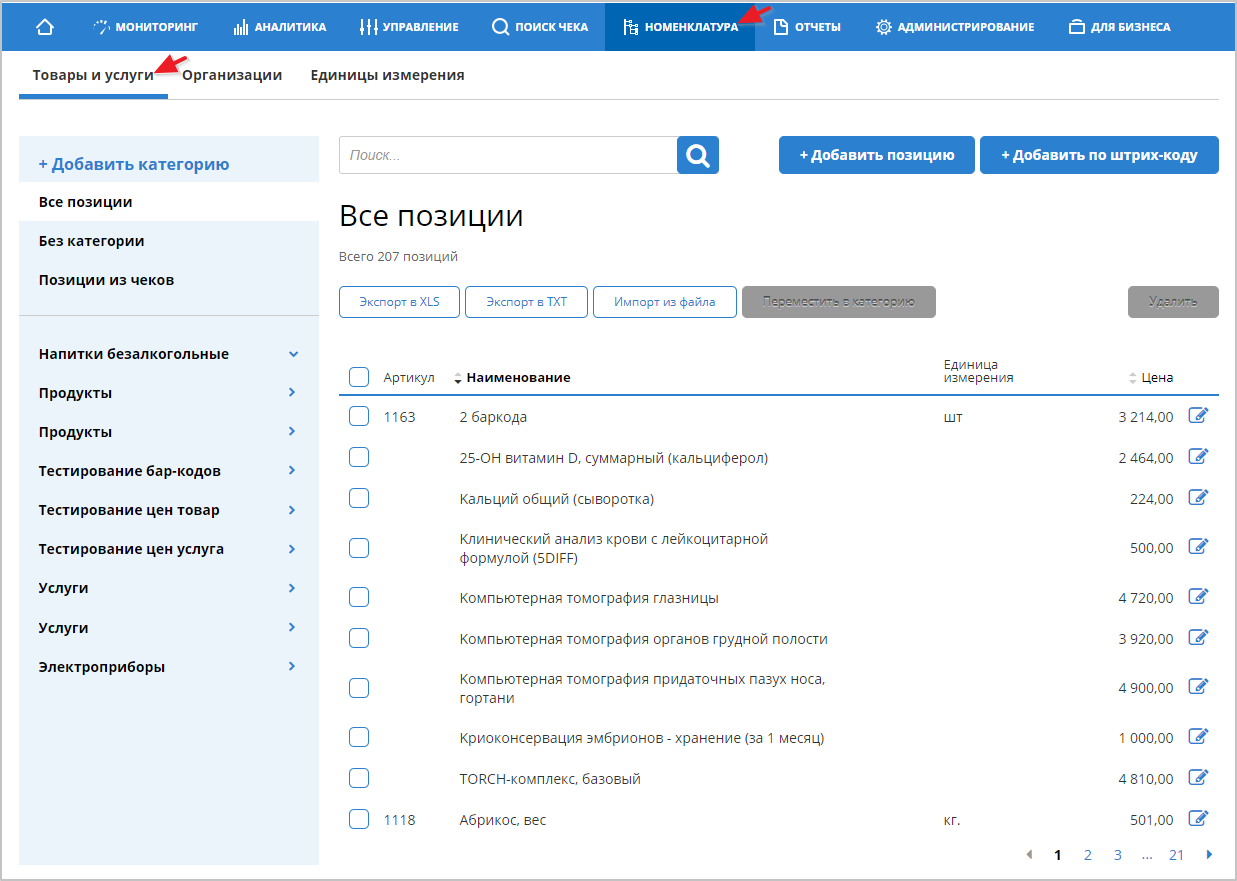This screenshot has width=1237, height=881.
Task: Click into the 'Поиск...' search field
Action: tap(508, 155)
